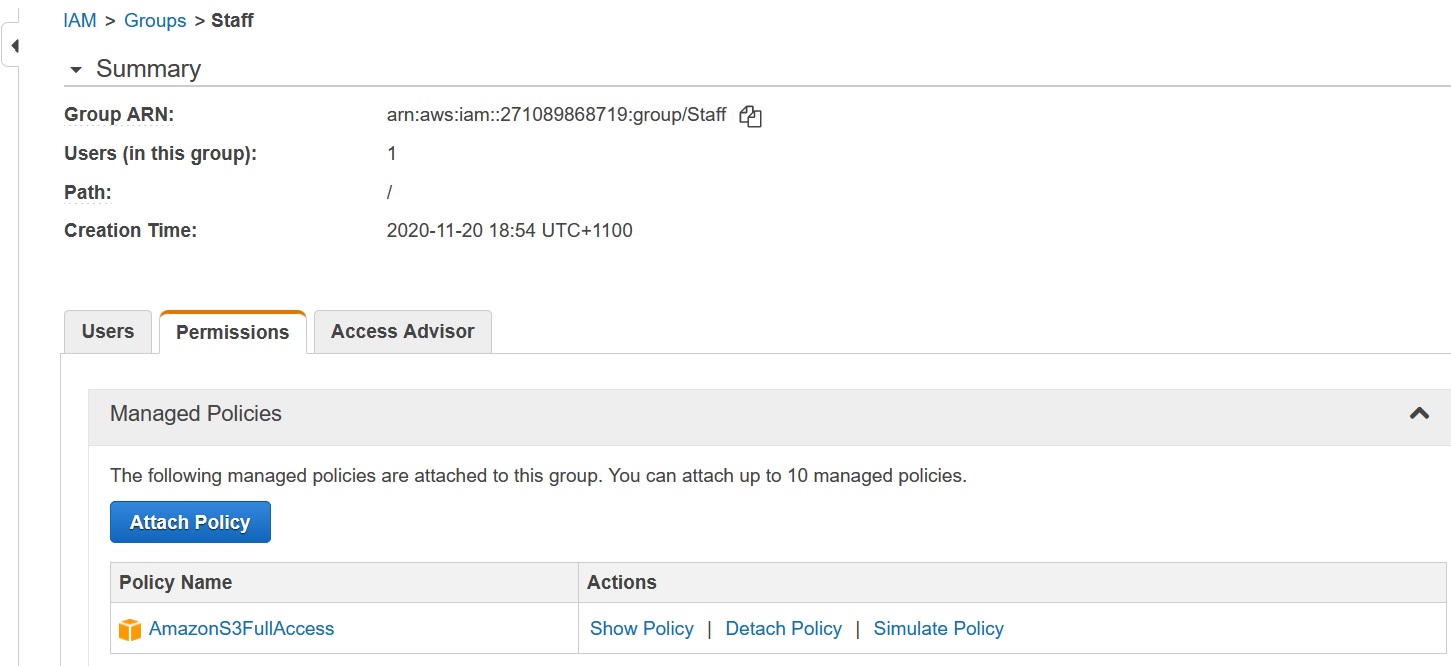The width and height of the screenshot is (1451, 666).
Task: Collapse the Summary section triangle
Action: (75, 70)
